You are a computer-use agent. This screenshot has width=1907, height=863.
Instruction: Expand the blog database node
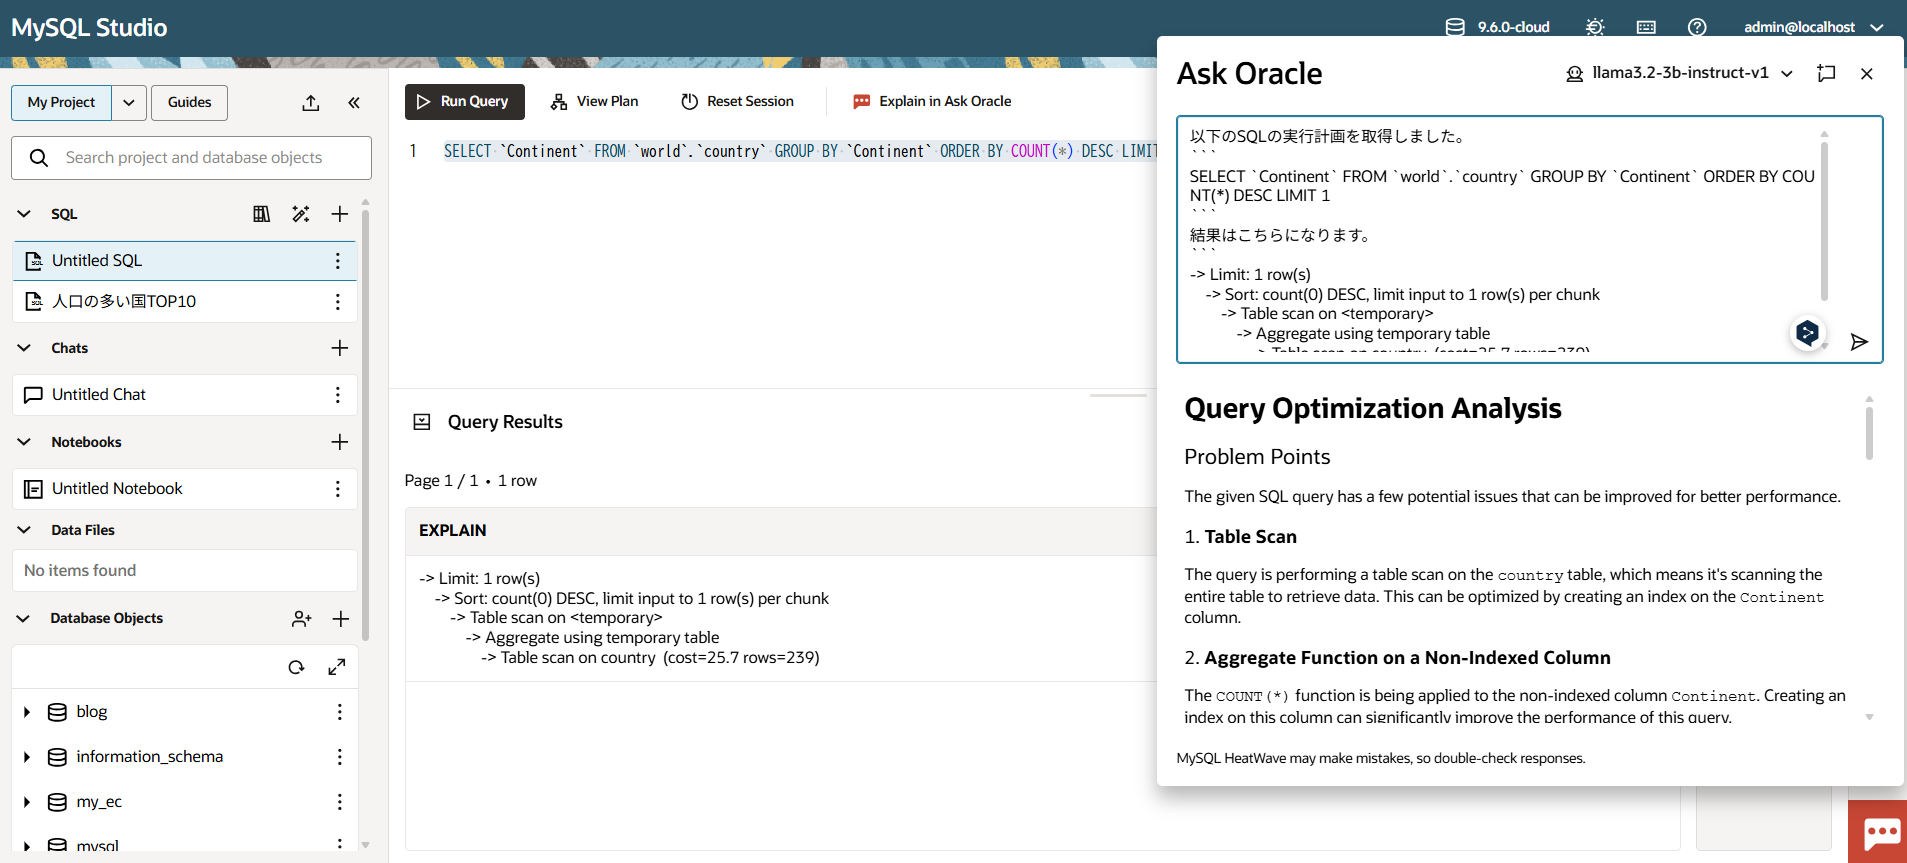[27, 712]
